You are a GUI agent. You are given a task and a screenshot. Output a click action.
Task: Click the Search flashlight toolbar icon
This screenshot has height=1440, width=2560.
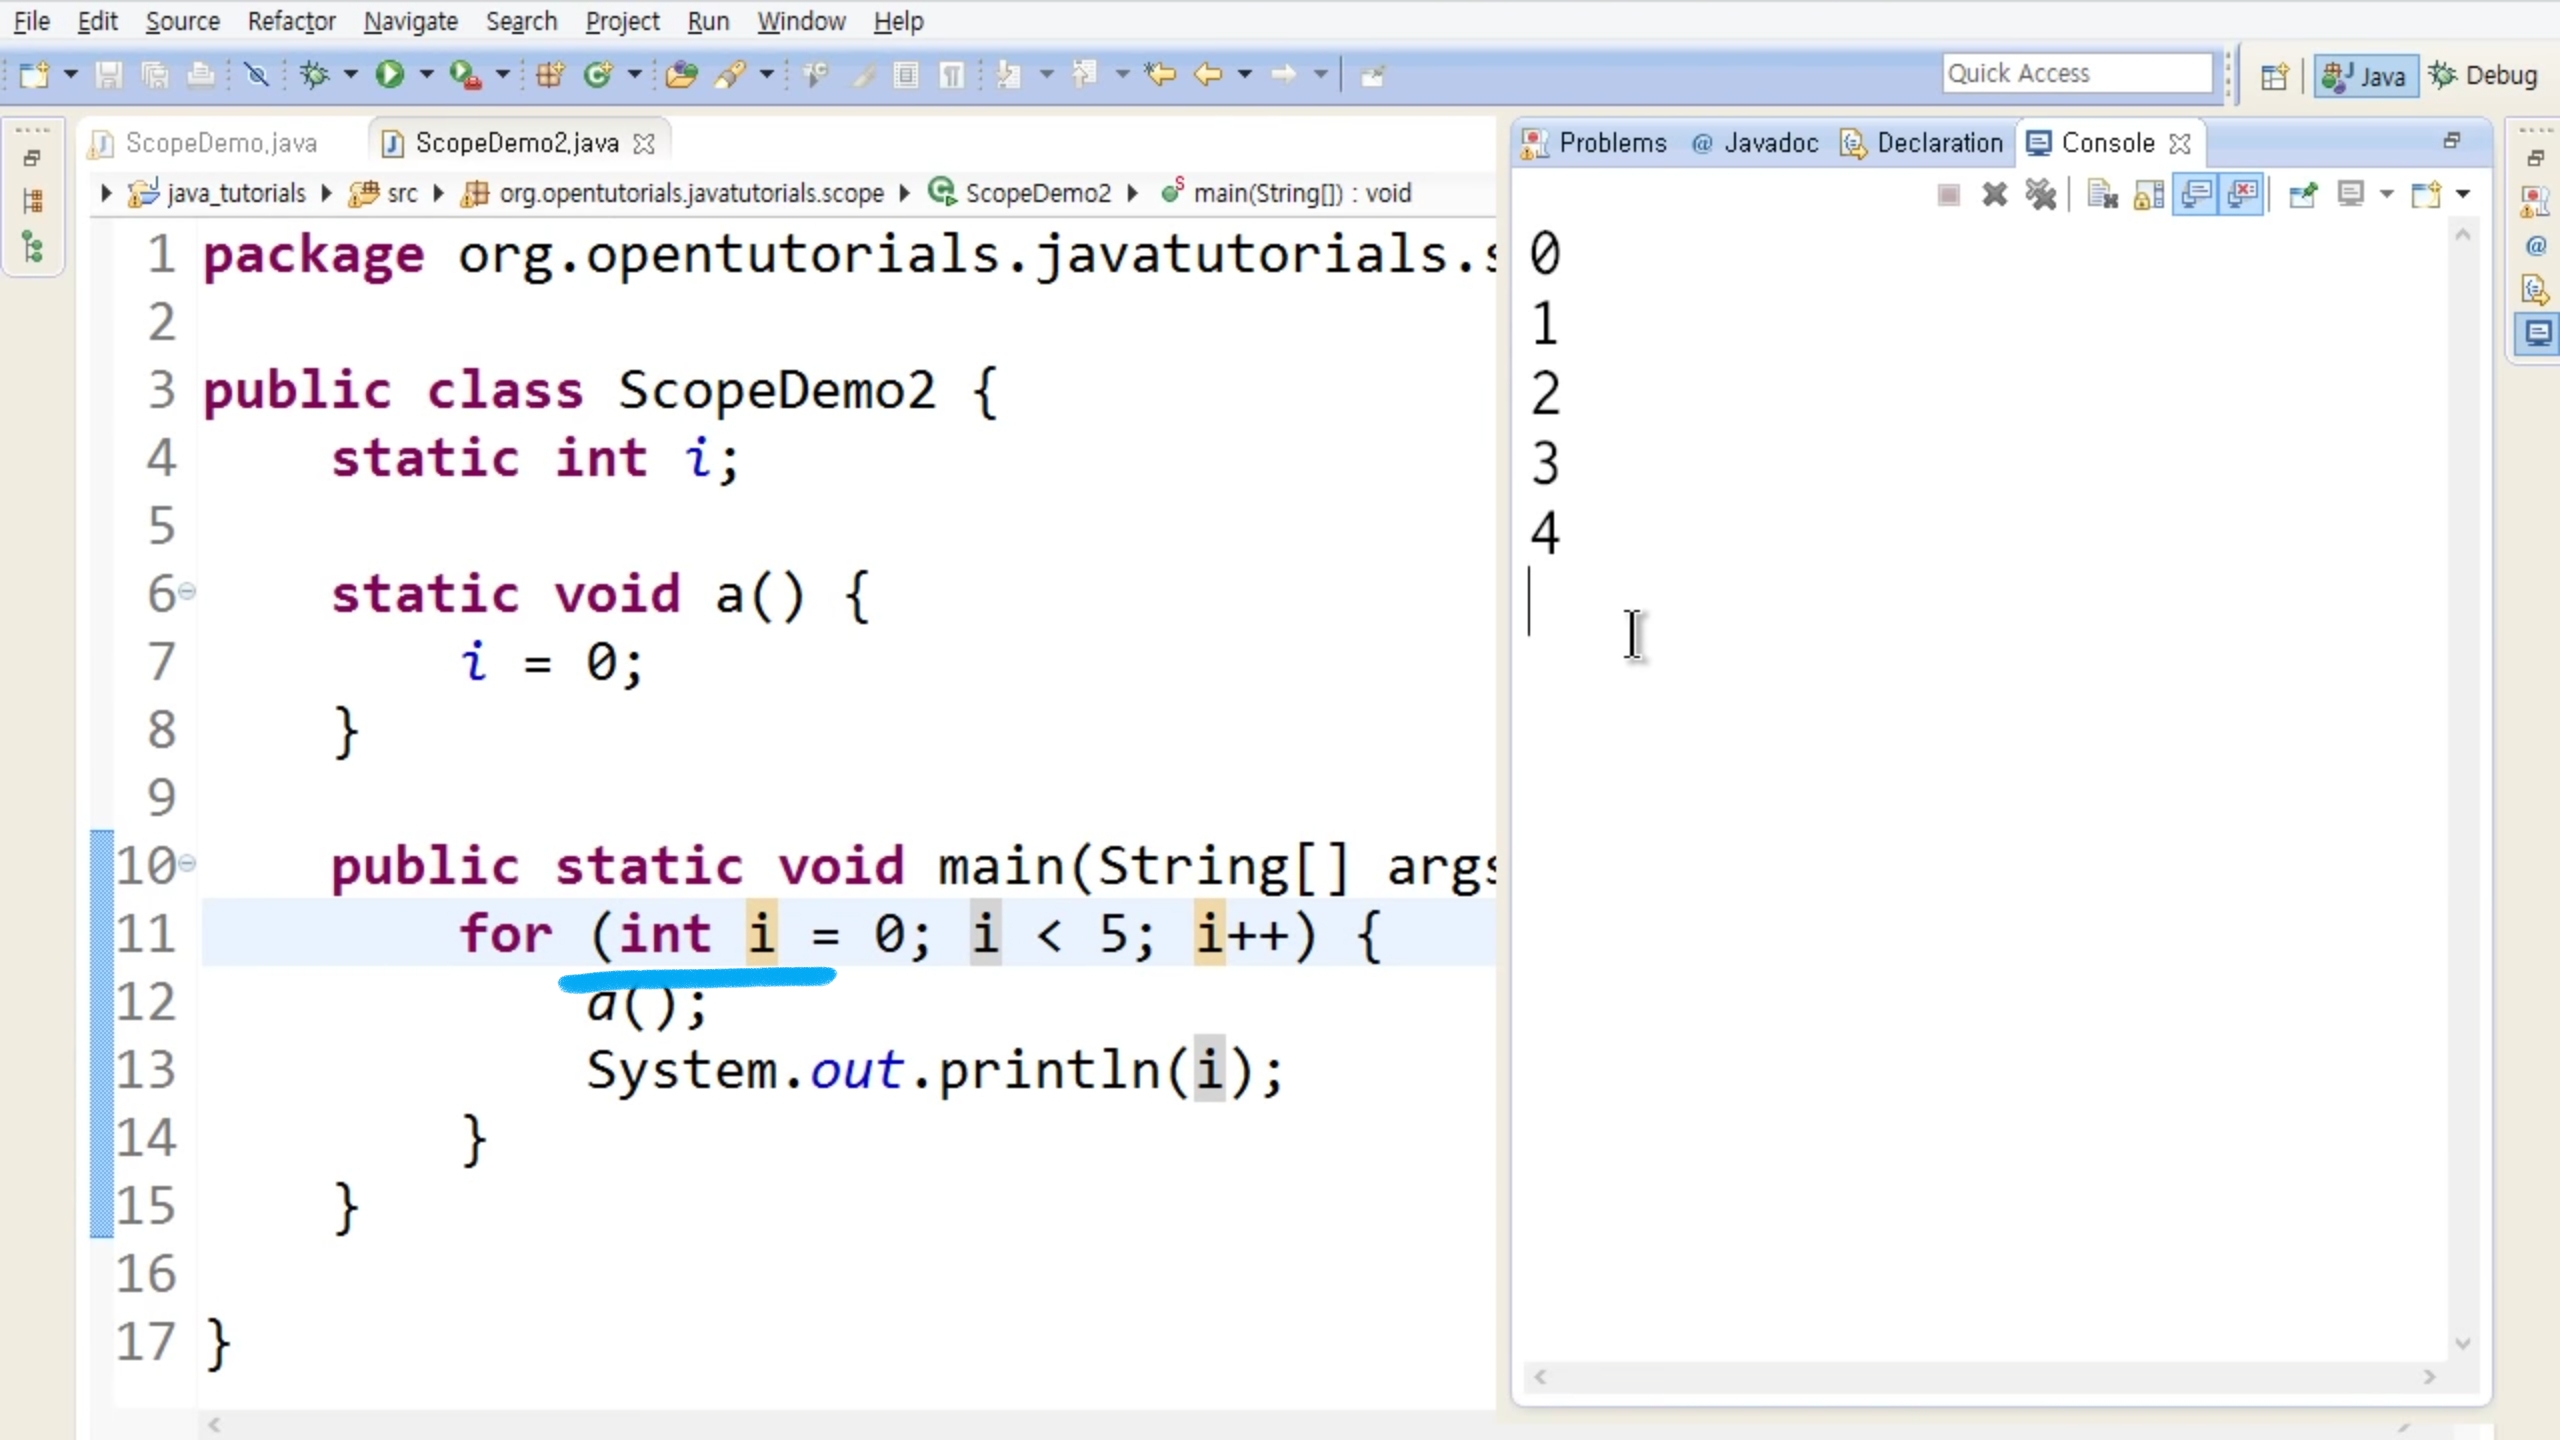[x=732, y=75]
